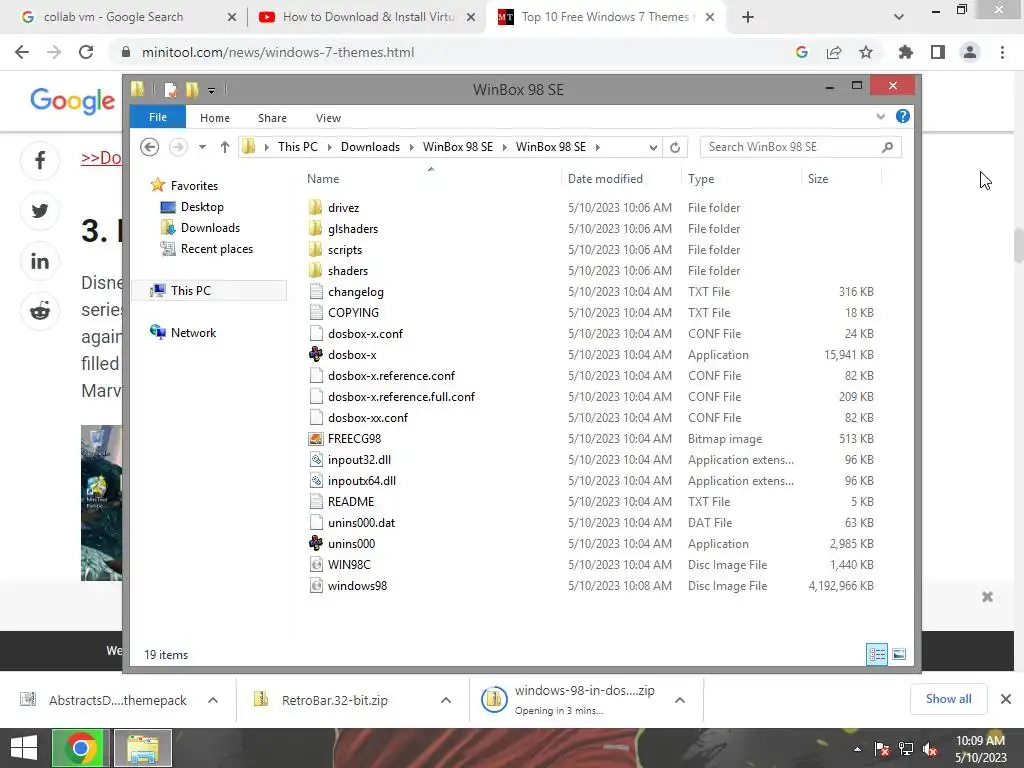Share page on LinkedIn icon
This screenshot has width=1024, height=768.
(40, 261)
